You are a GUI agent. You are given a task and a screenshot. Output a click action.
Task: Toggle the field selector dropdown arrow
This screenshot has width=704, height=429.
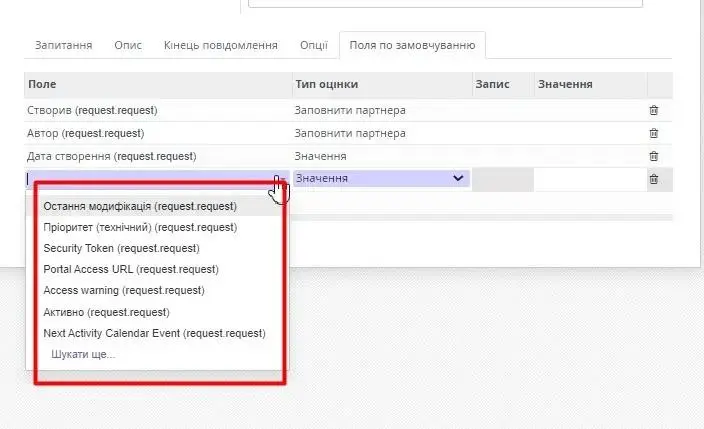[x=282, y=179]
